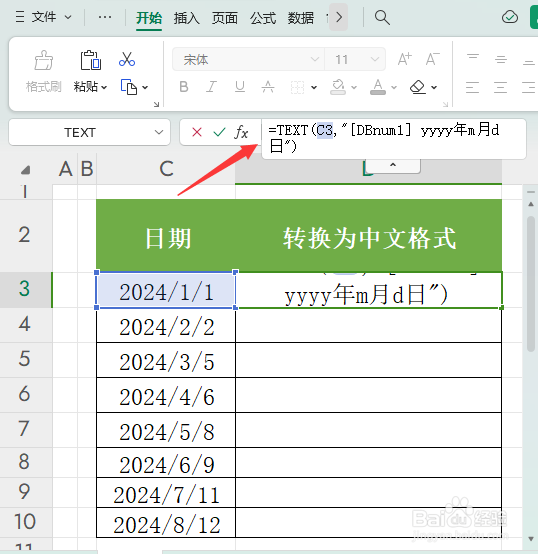538x554 pixels.
Task: Collapse the formula bar with up caret
Action: pyautogui.click(x=393, y=165)
